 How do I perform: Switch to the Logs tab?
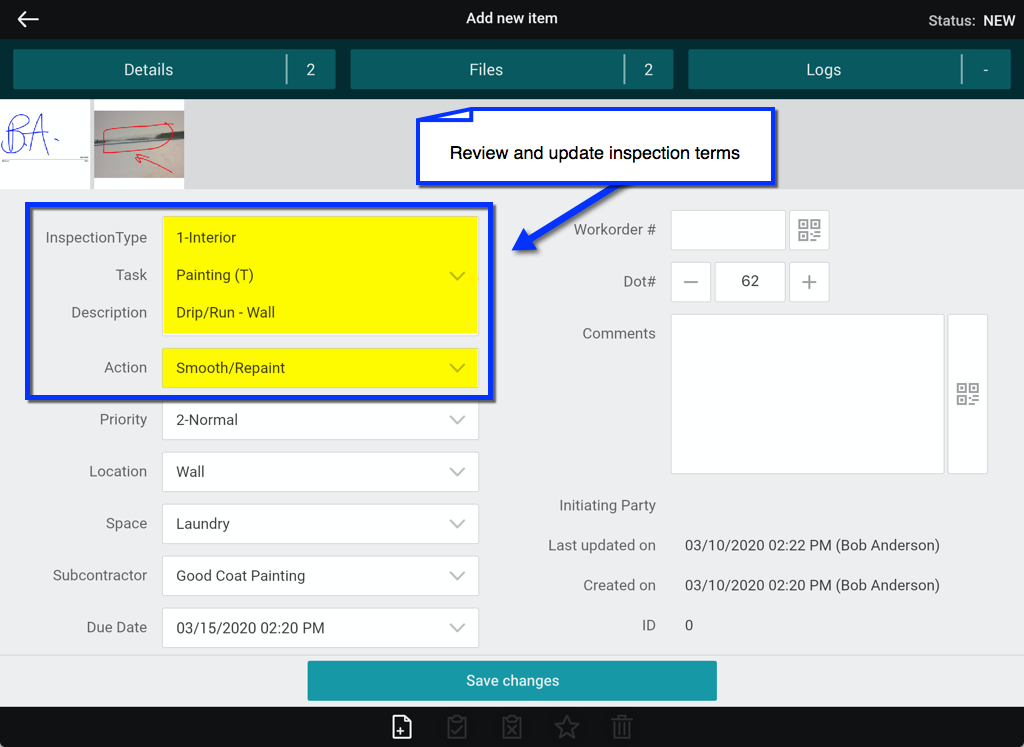point(824,70)
